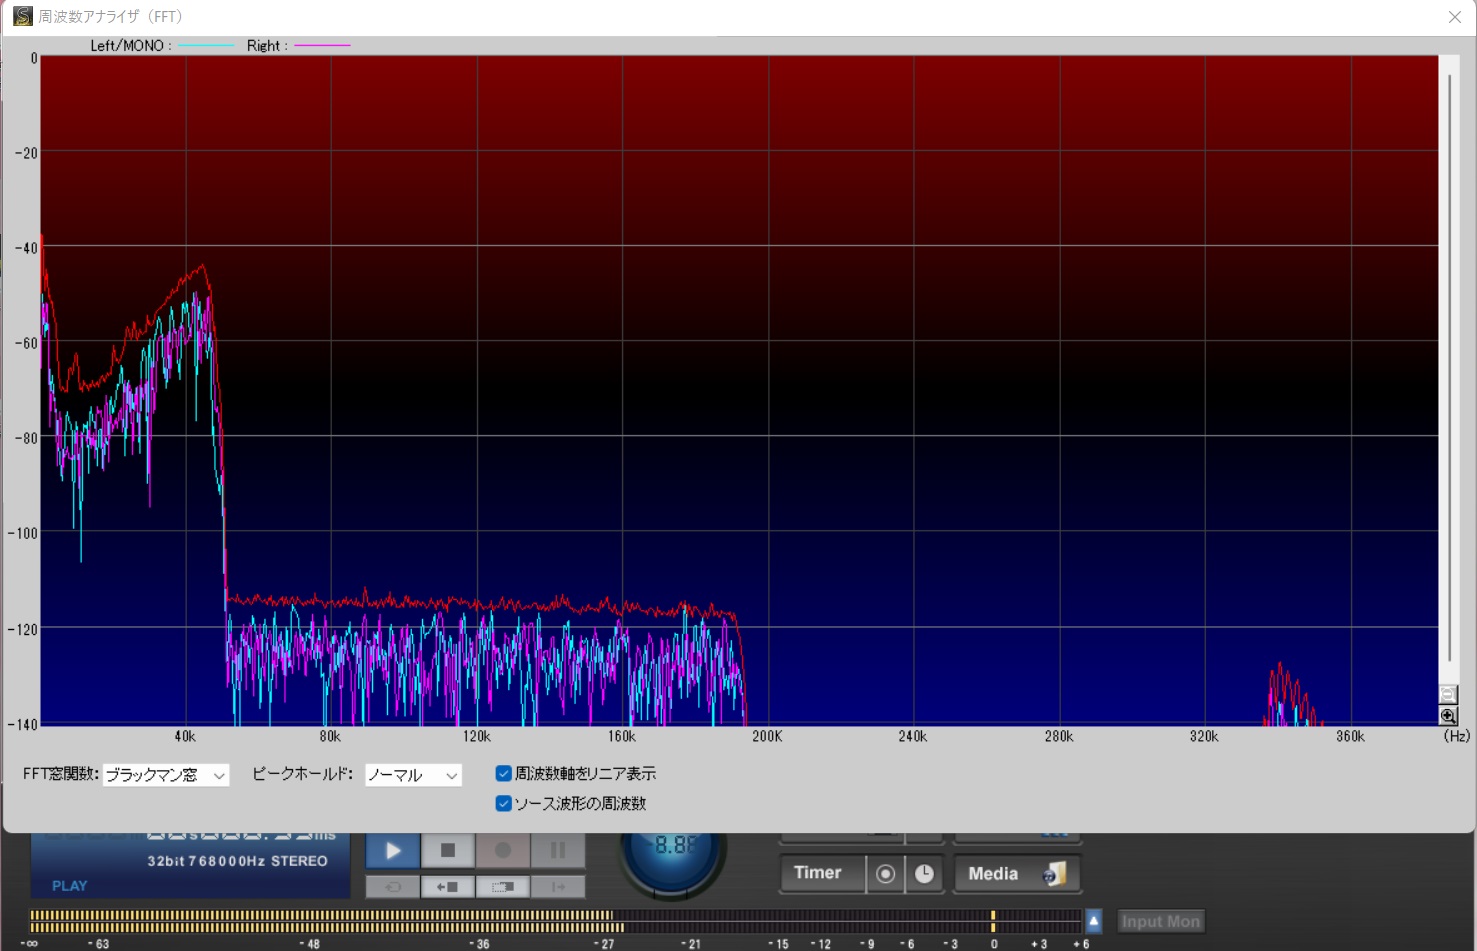
Task: Uncheck 周波数軸をリニア表示 checkbox
Action: point(504,774)
